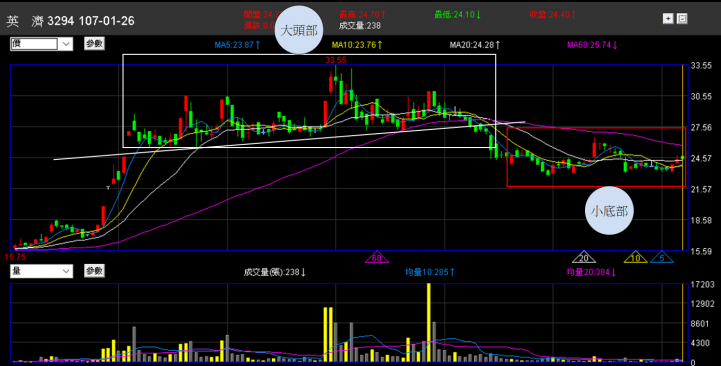
Task: Click the MA10:23.76 indicator label
Action: click(358, 45)
